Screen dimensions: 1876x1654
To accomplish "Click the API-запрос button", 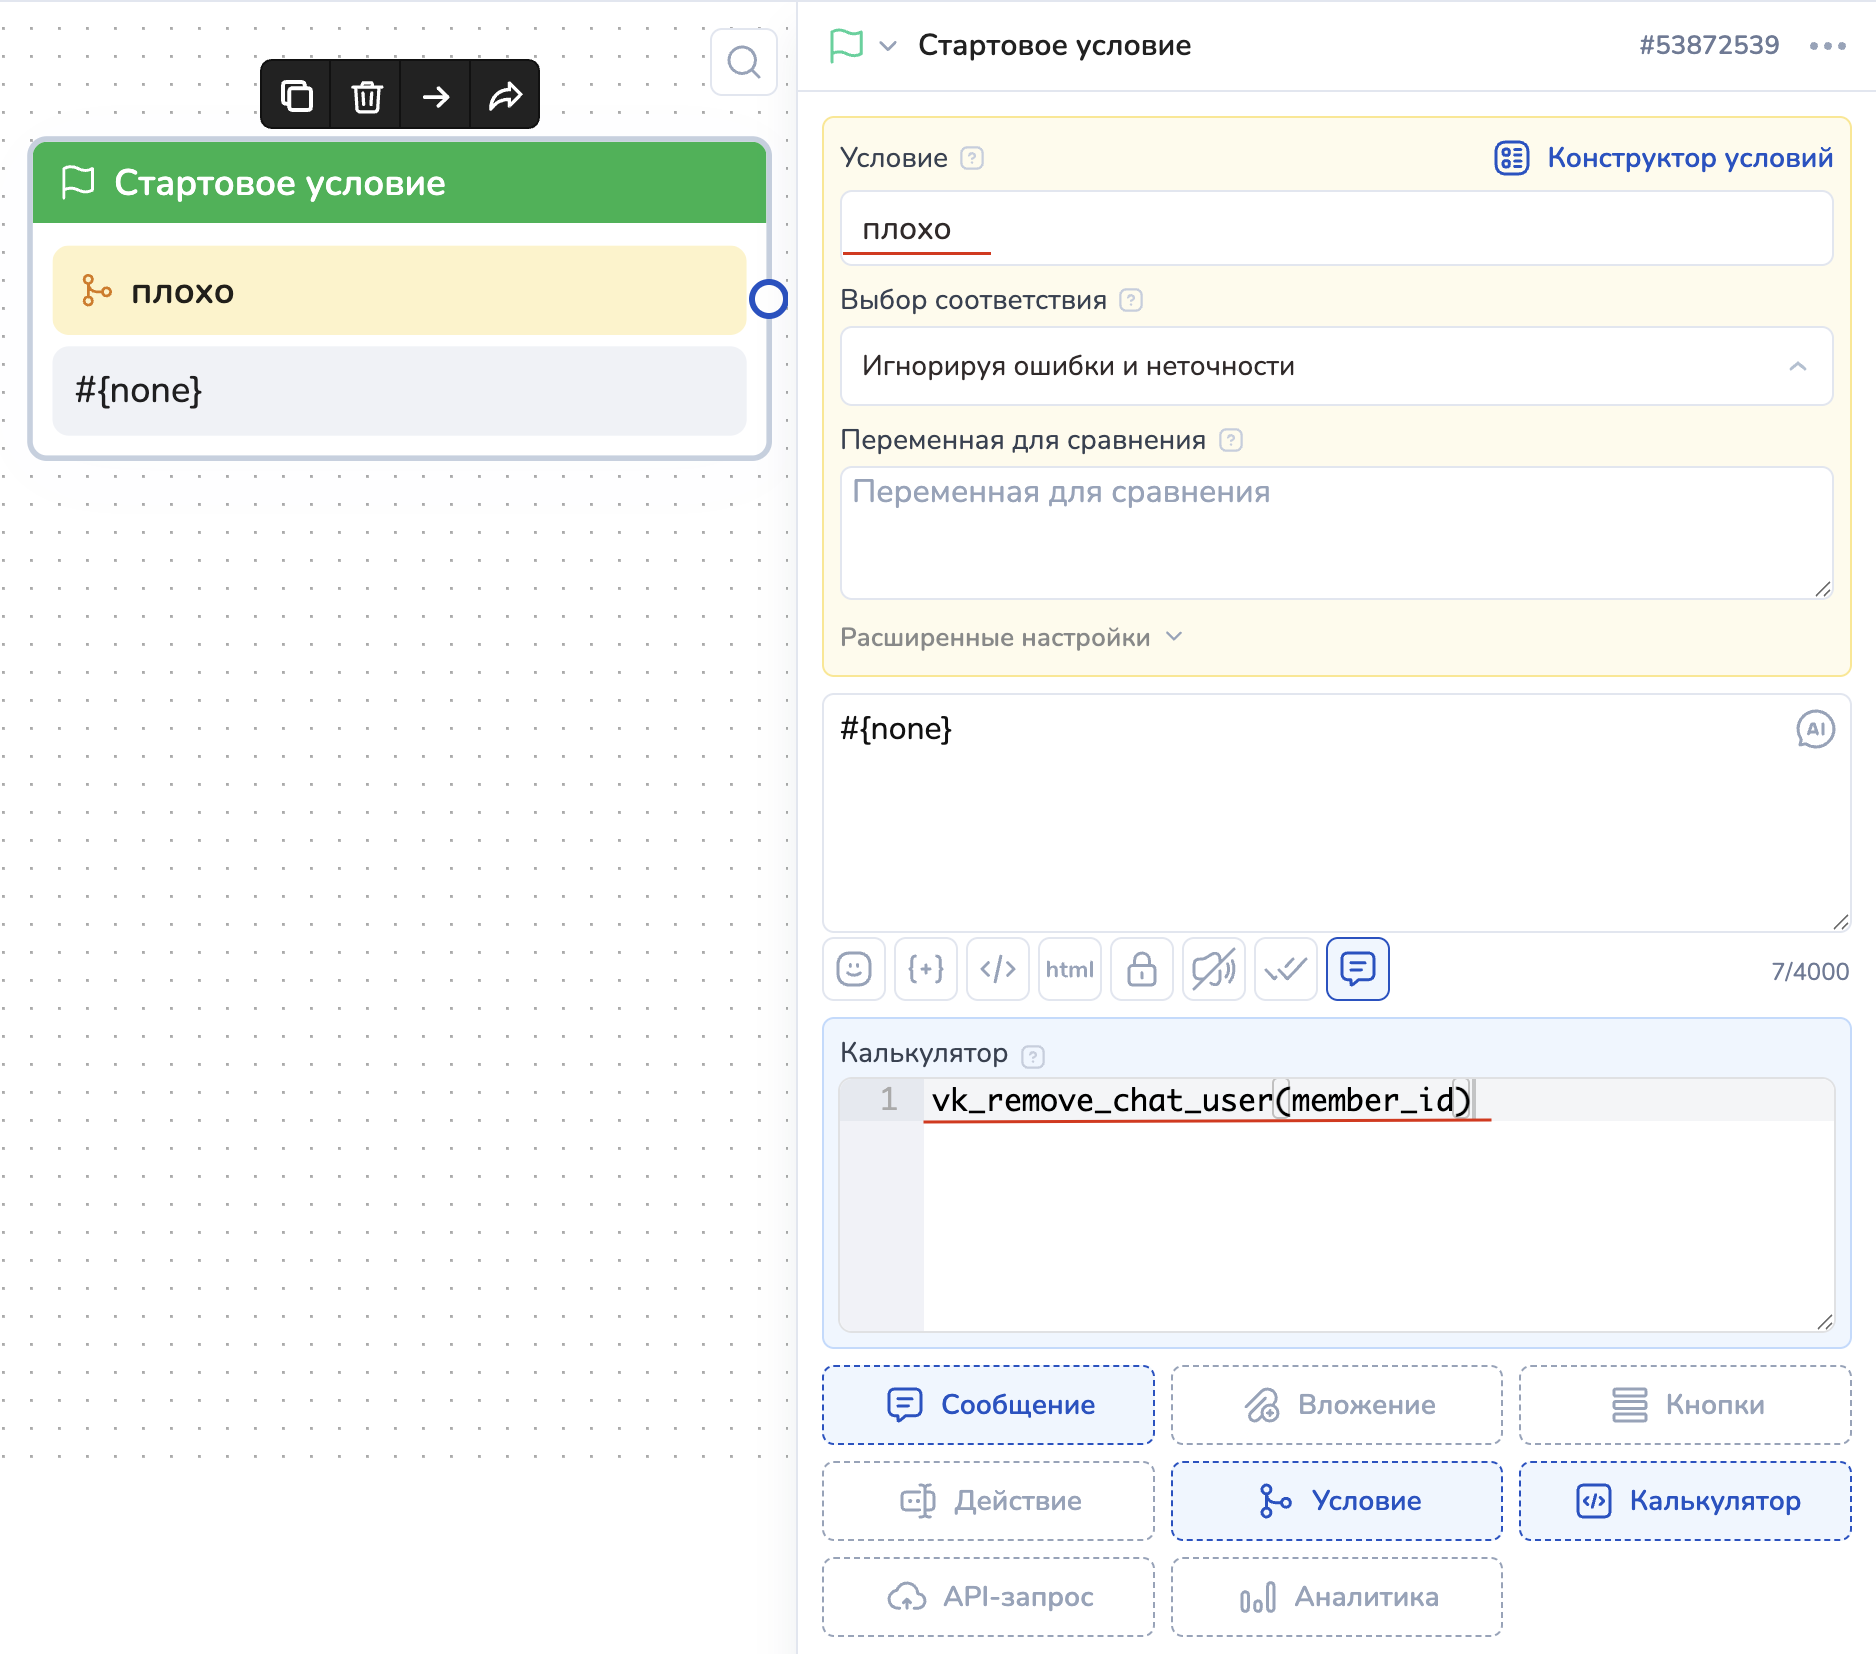I will (988, 1597).
